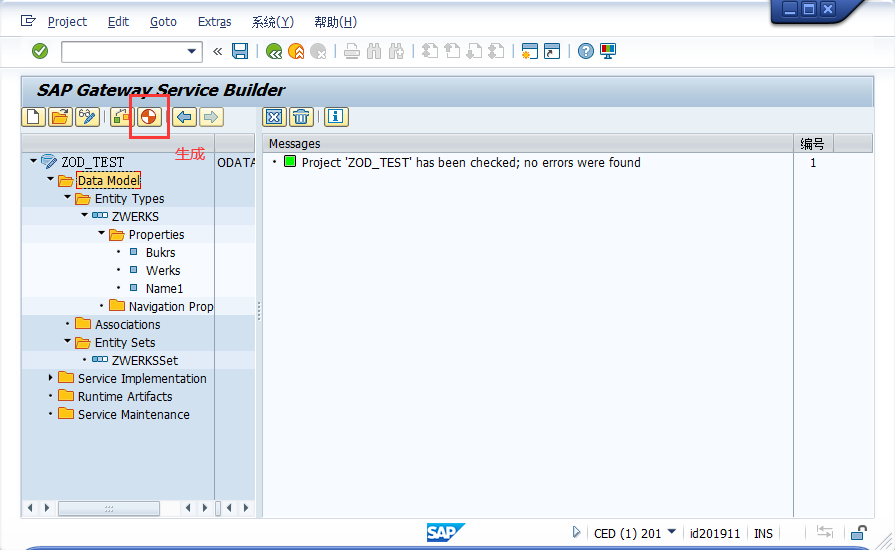
Task: Click the Generate Runtime Objects icon
Action: tap(149, 117)
